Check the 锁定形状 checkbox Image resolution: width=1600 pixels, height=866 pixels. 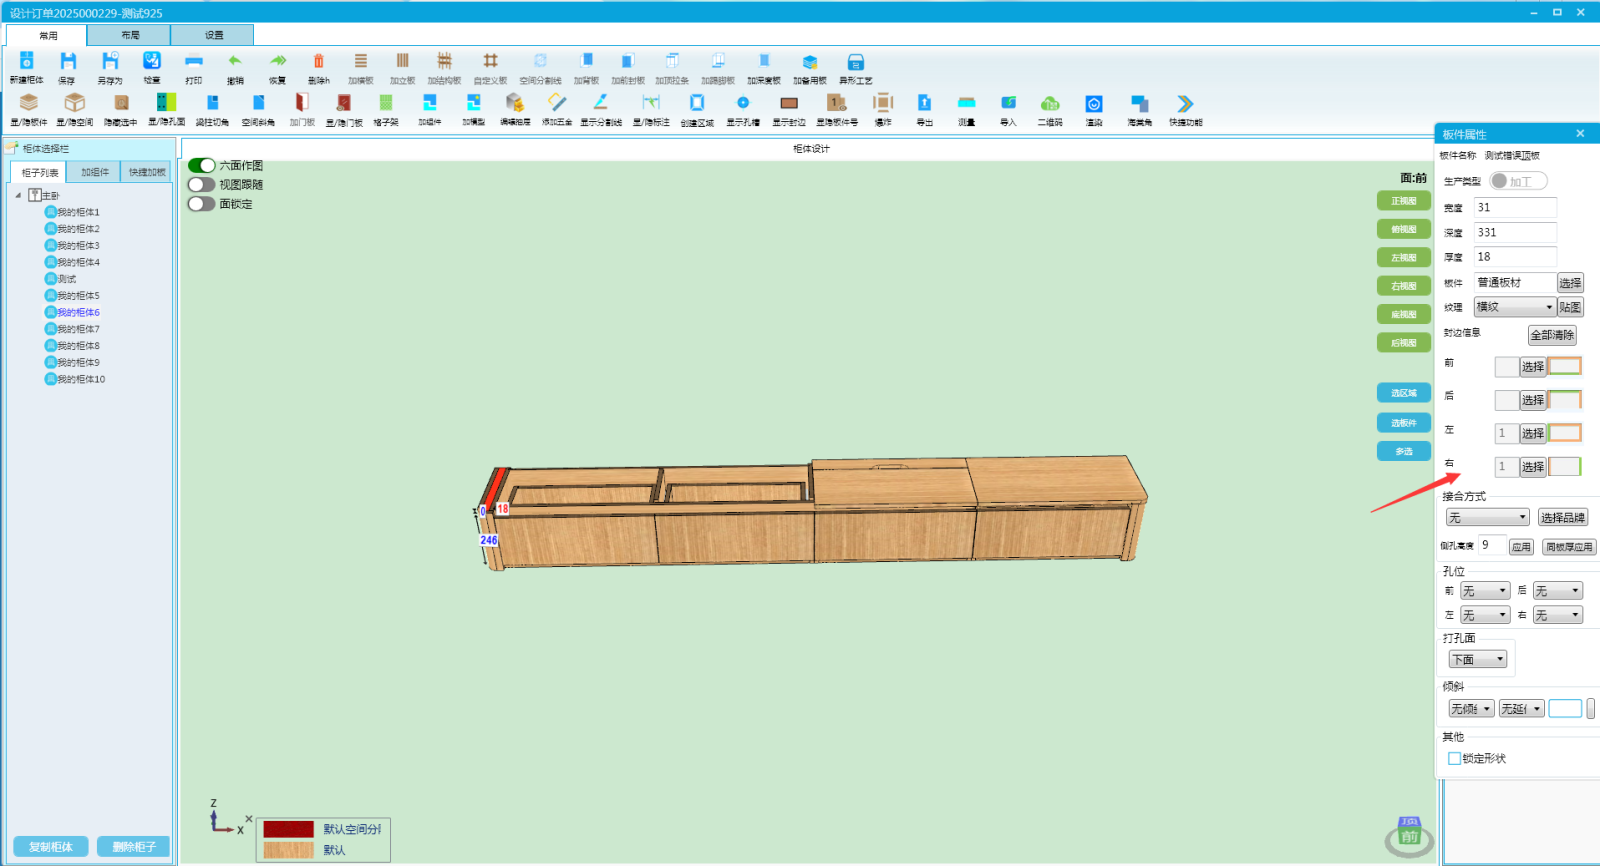(1455, 759)
